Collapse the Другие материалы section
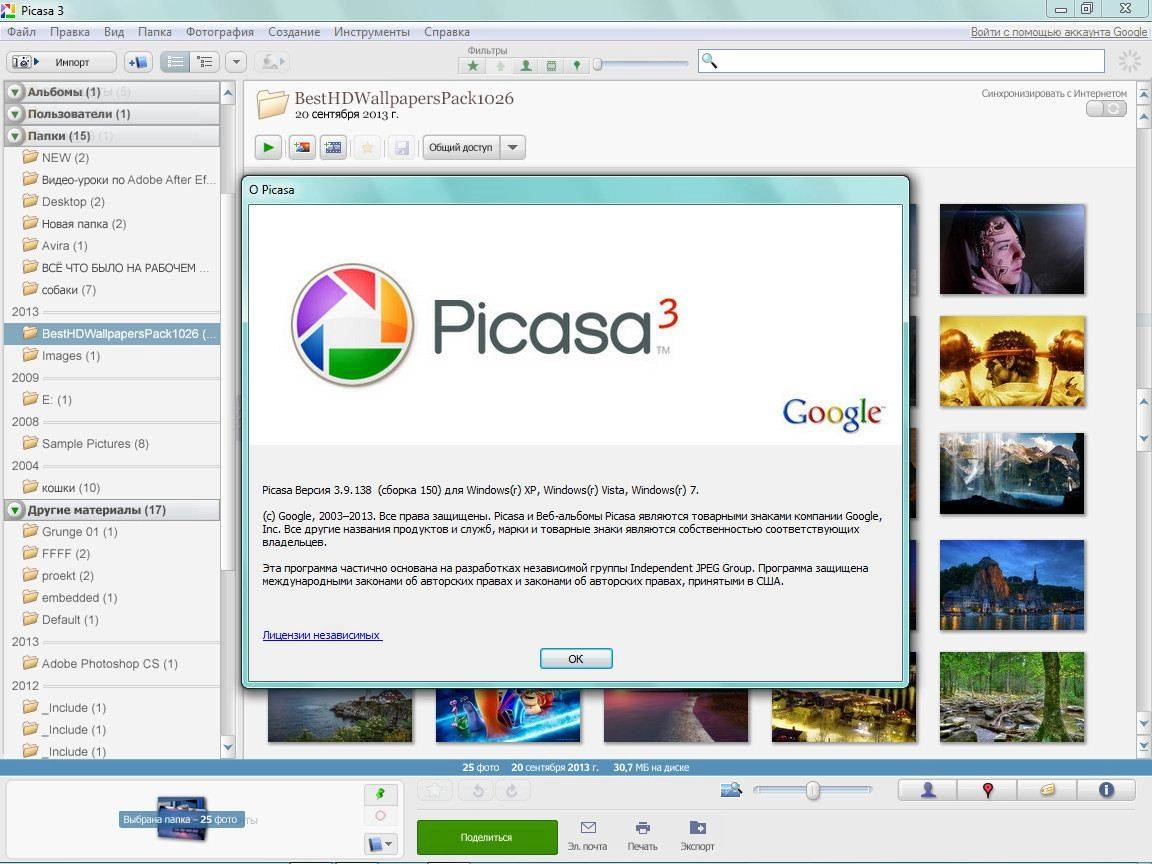This screenshot has width=1152, height=864. pos(15,510)
